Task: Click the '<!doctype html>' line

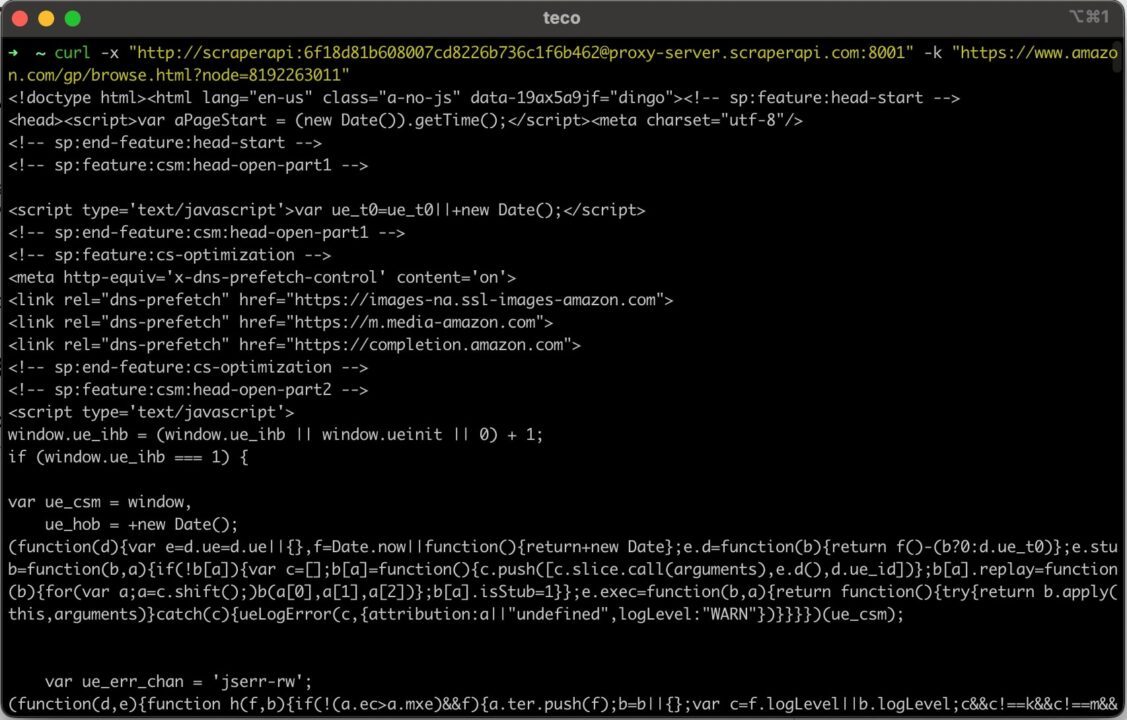Action: pos(484,98)
